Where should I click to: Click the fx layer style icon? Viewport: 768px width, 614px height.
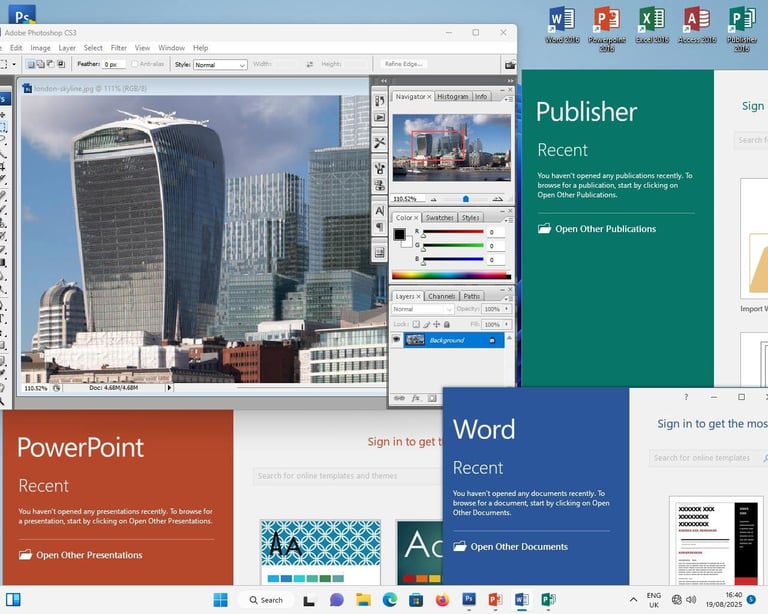click(x=416, y=398)
